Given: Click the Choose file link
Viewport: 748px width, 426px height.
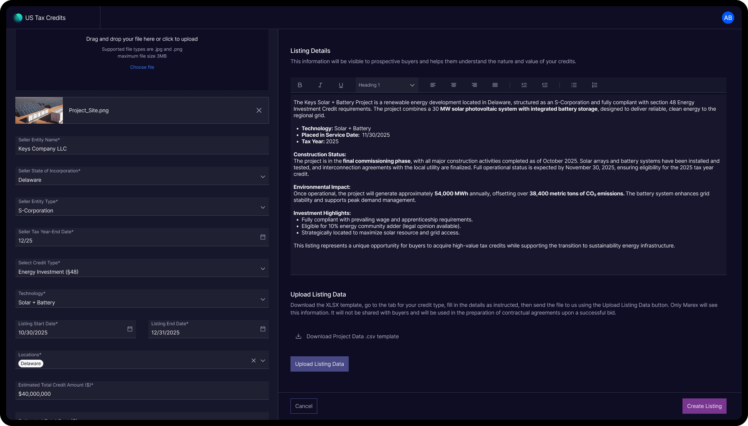Looking at the screenshot, I should coord(142,67).
